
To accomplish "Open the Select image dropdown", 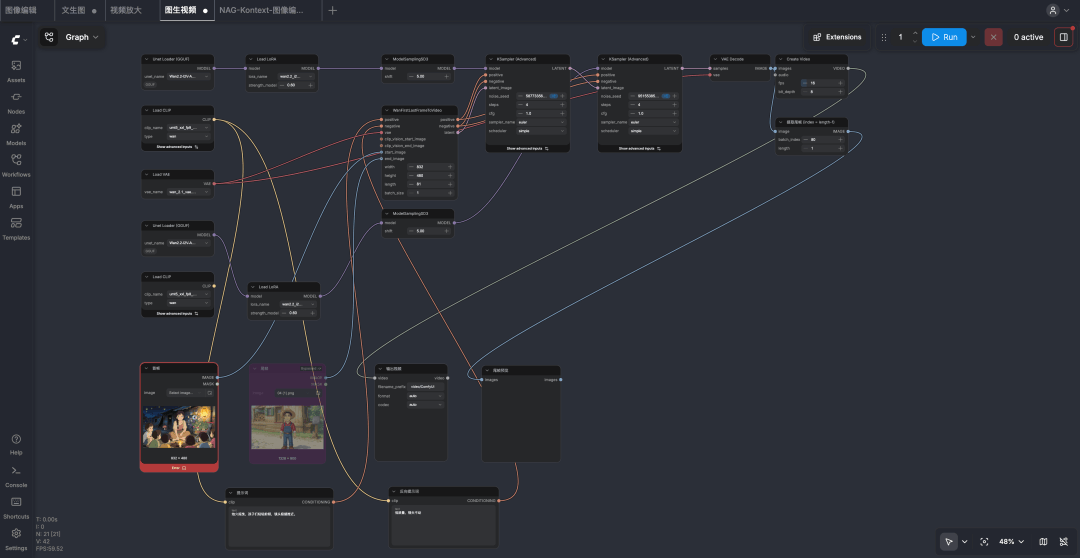I will click(185, 393).
